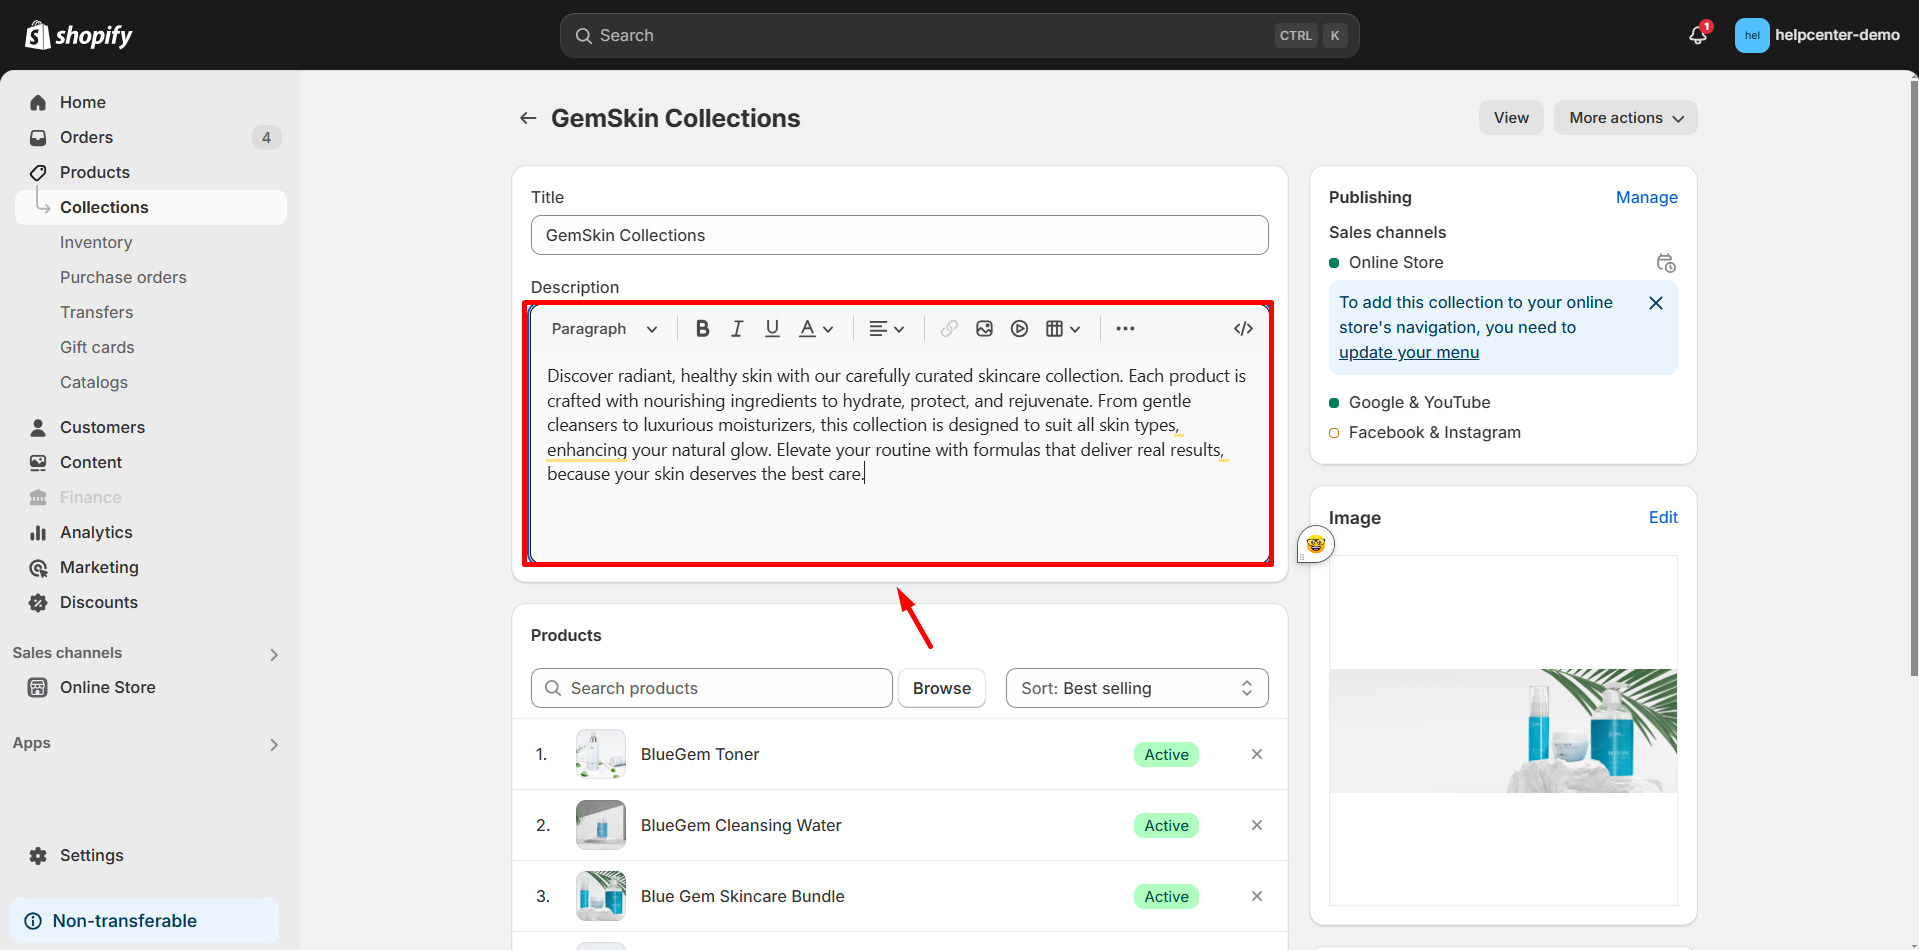This screenshot has width=1919, height=950.
Task: Click the Search products field
Action: pos(711,688)
